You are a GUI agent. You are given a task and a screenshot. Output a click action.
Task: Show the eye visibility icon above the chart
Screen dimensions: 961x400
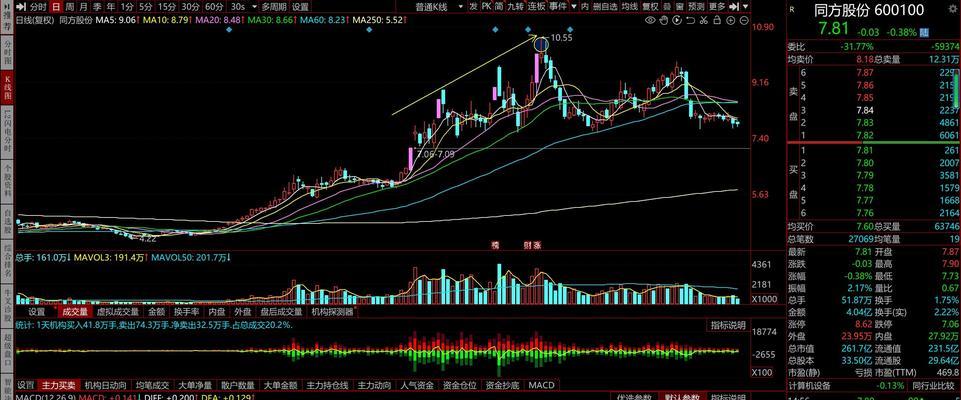point(651,20)
